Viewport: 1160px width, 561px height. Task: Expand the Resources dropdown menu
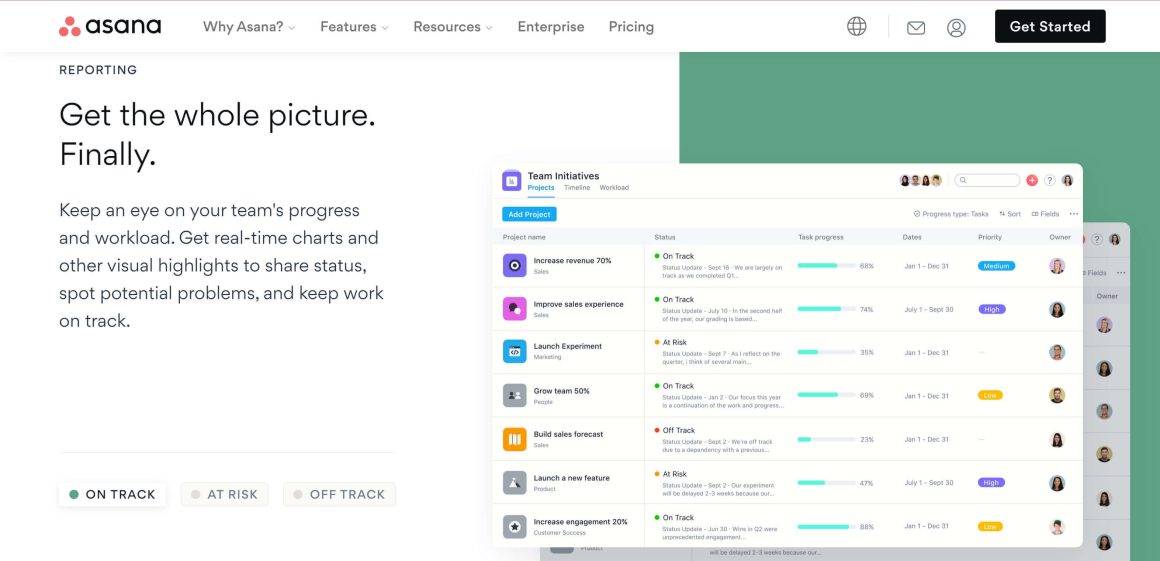pos(453,27)
